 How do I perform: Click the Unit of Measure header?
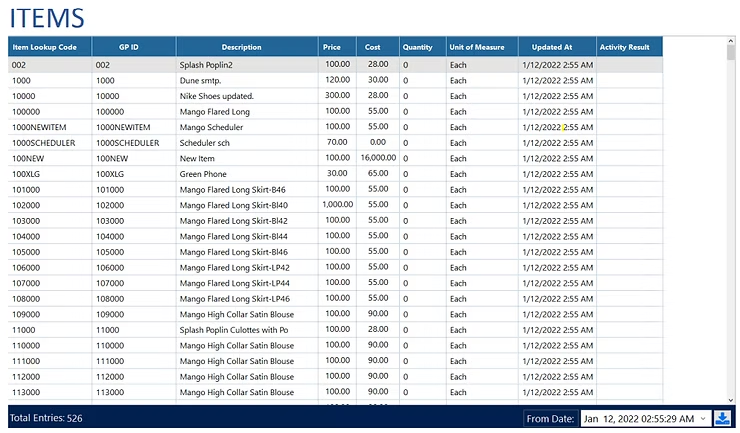click(482, 47)
